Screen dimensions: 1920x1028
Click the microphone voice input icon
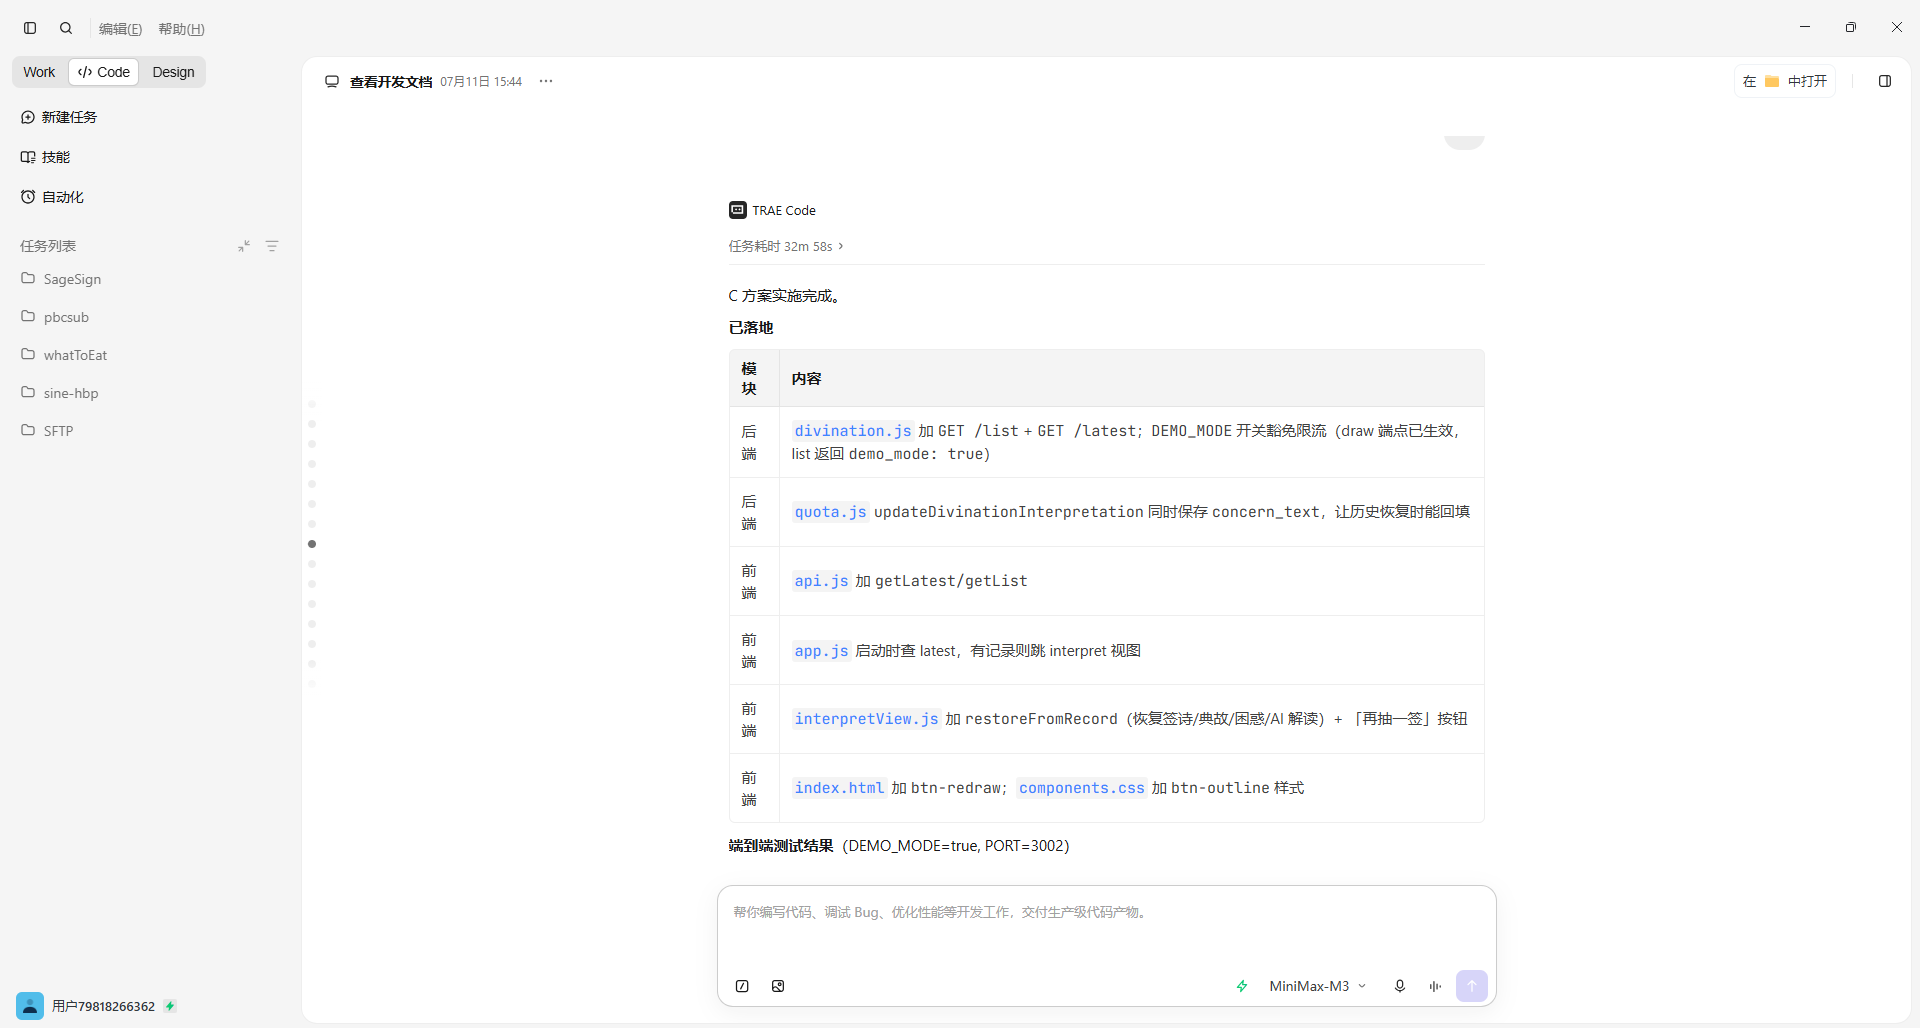pos(1400,986)
